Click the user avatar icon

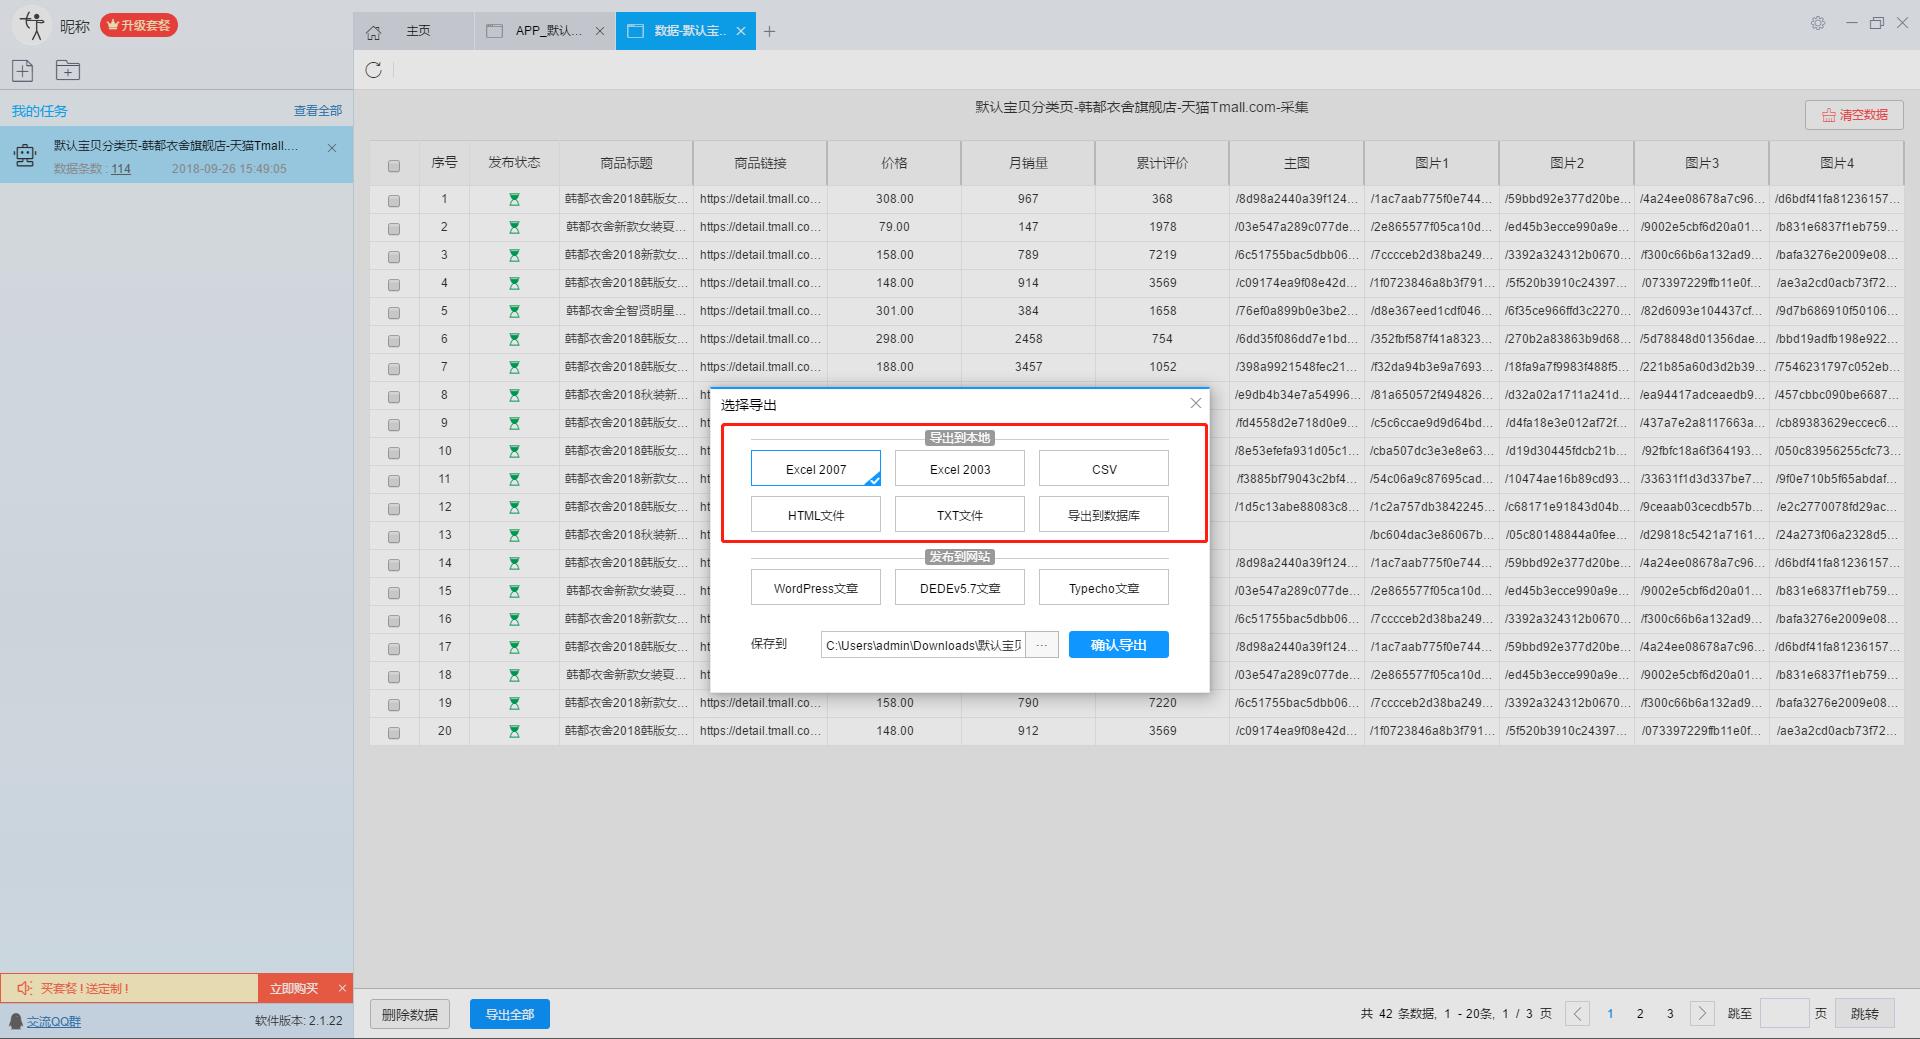[32, 25]
